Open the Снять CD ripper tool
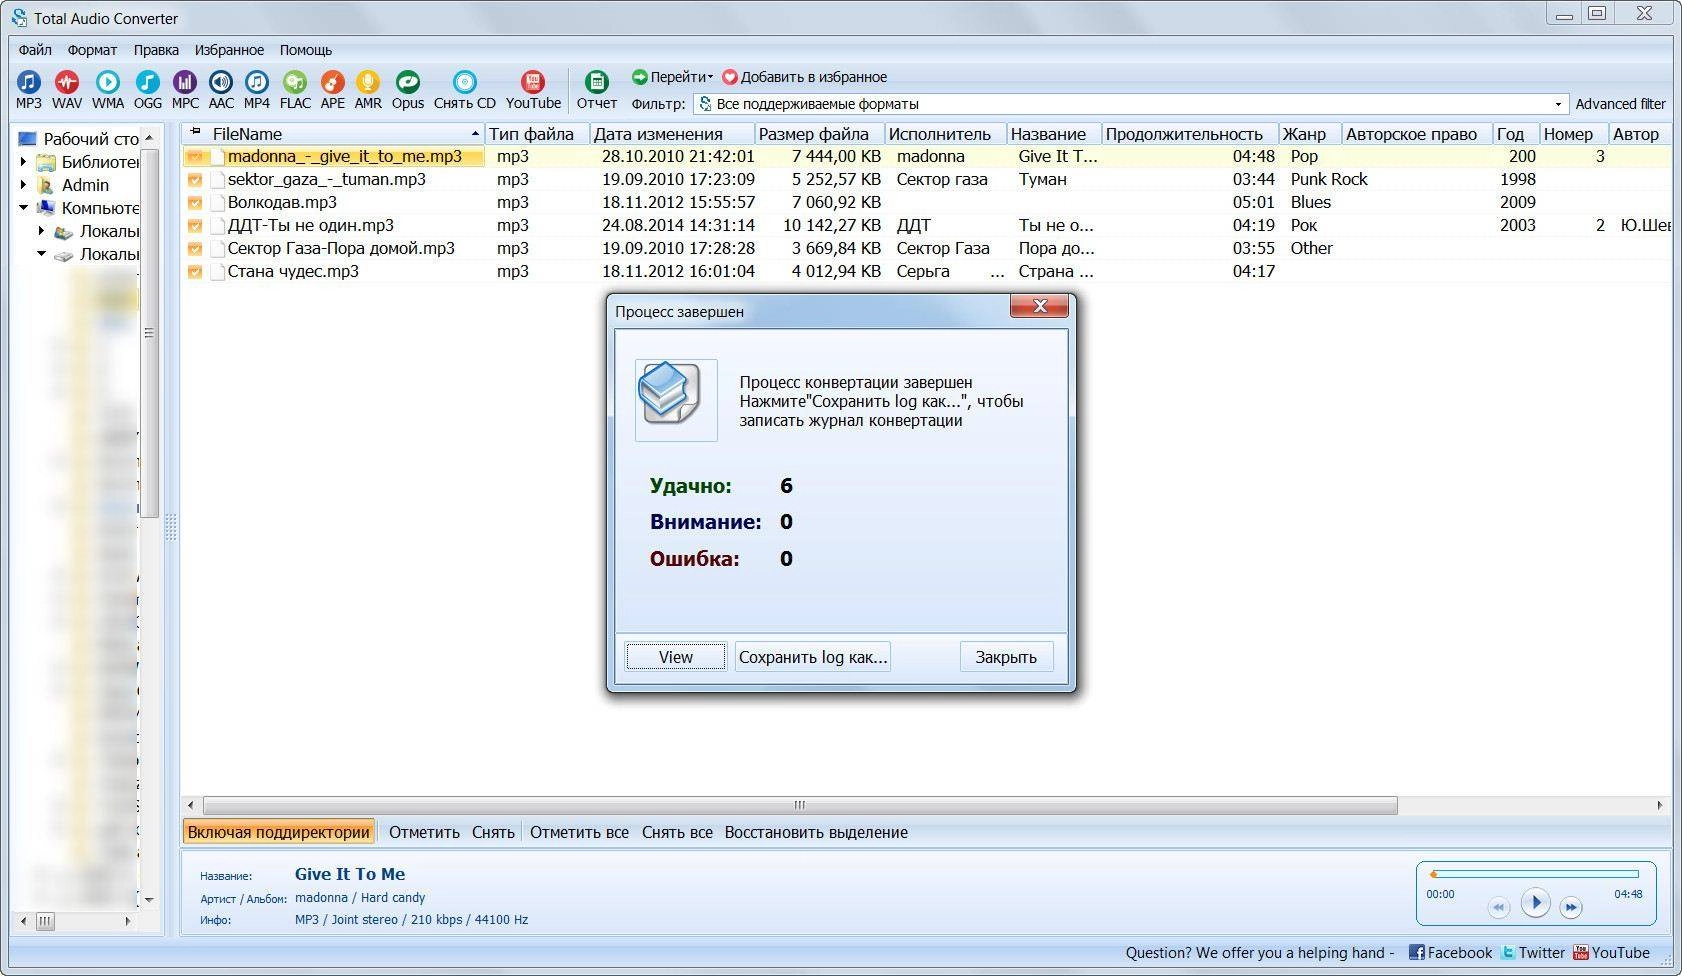The image size is (1682, 976). click(465, 89)
